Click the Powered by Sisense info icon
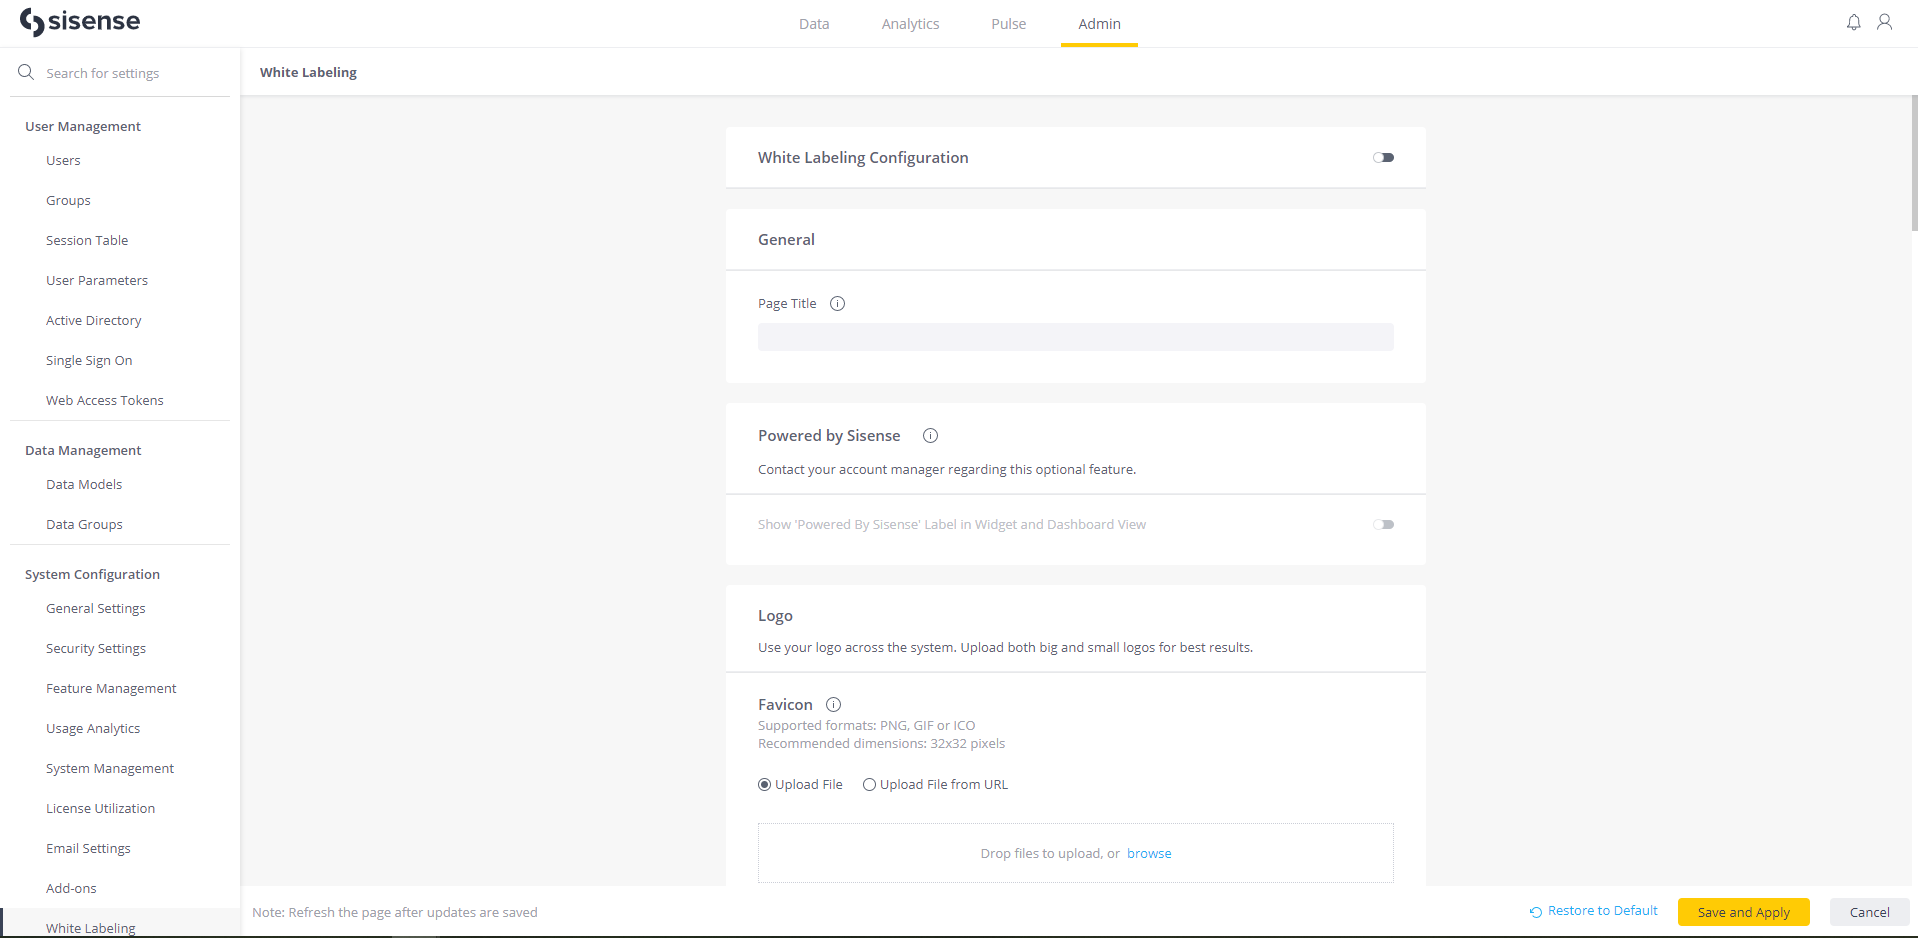The height and width of the screenshot is (938, 1918). (x=930, y=436)
